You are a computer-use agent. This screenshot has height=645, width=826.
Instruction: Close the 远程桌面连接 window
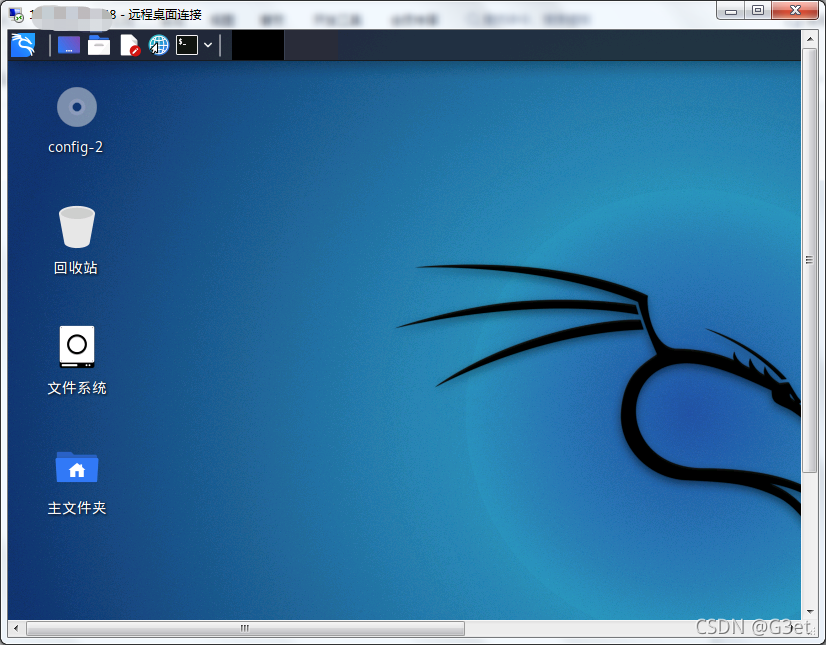tap(795, 11)
